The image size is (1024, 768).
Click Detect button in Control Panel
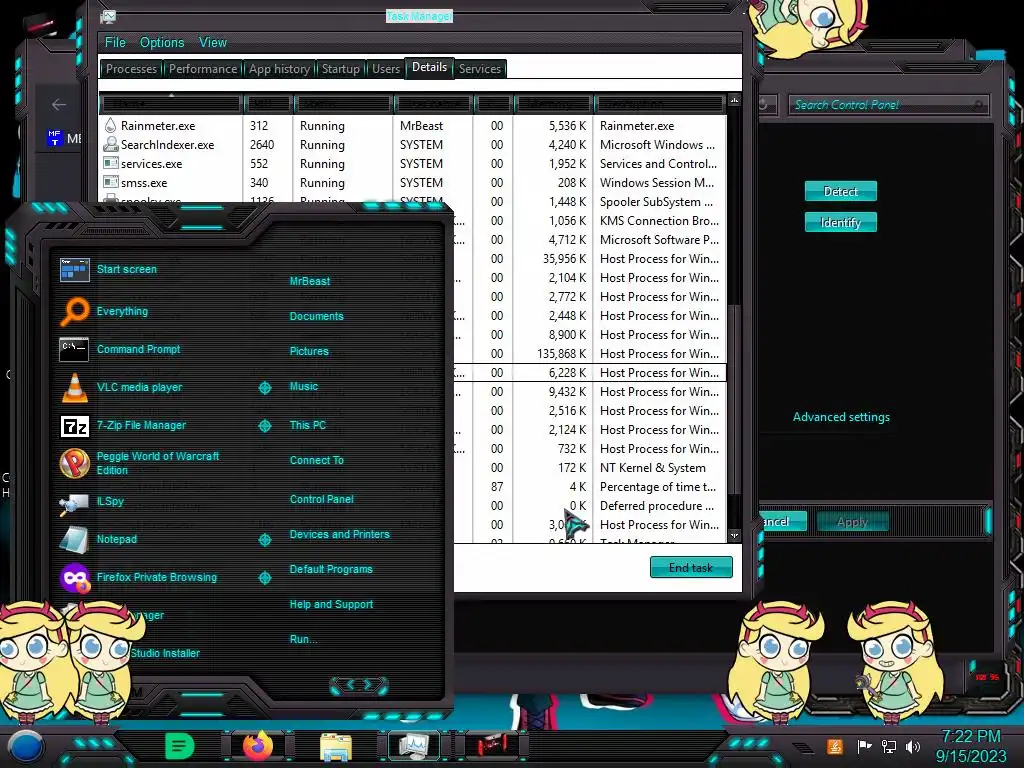tap(840, 191)
